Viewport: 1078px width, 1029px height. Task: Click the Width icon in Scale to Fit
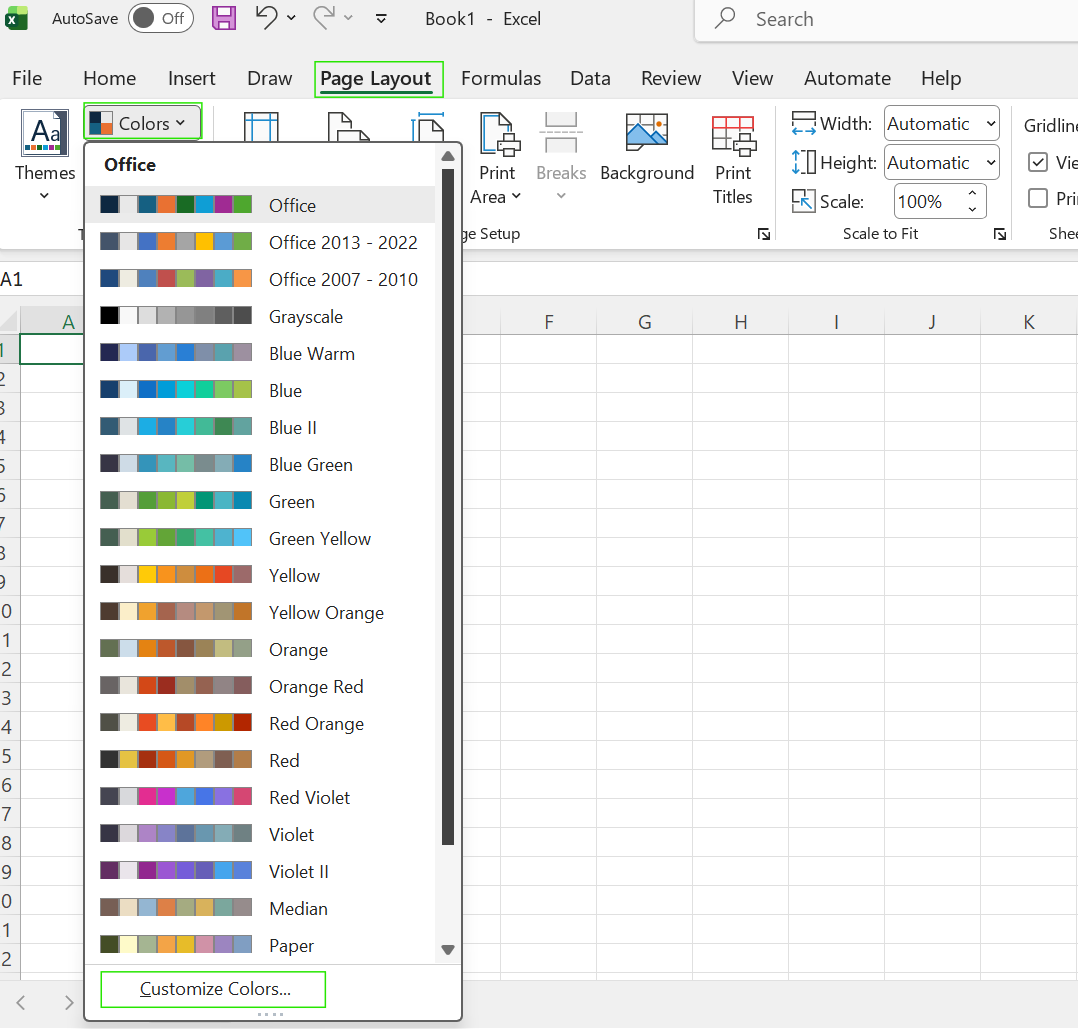tap(803, 124)
